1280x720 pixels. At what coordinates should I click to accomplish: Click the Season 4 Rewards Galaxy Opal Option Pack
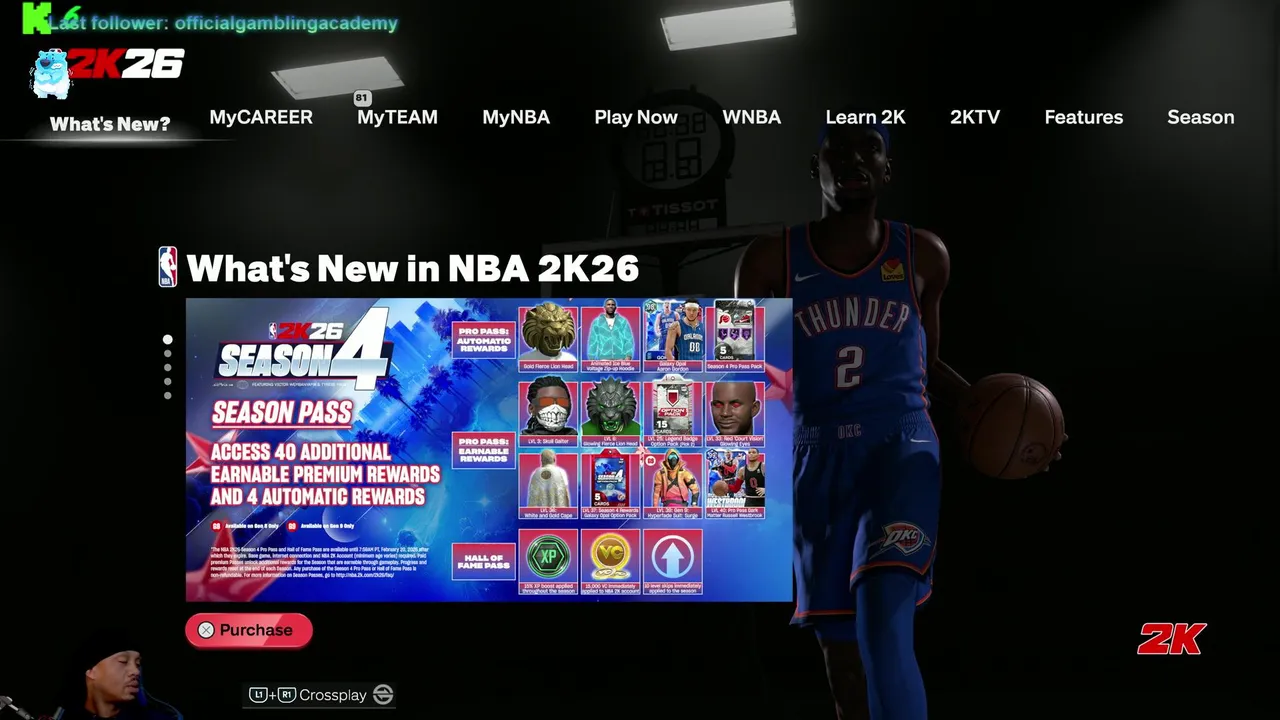611,485
